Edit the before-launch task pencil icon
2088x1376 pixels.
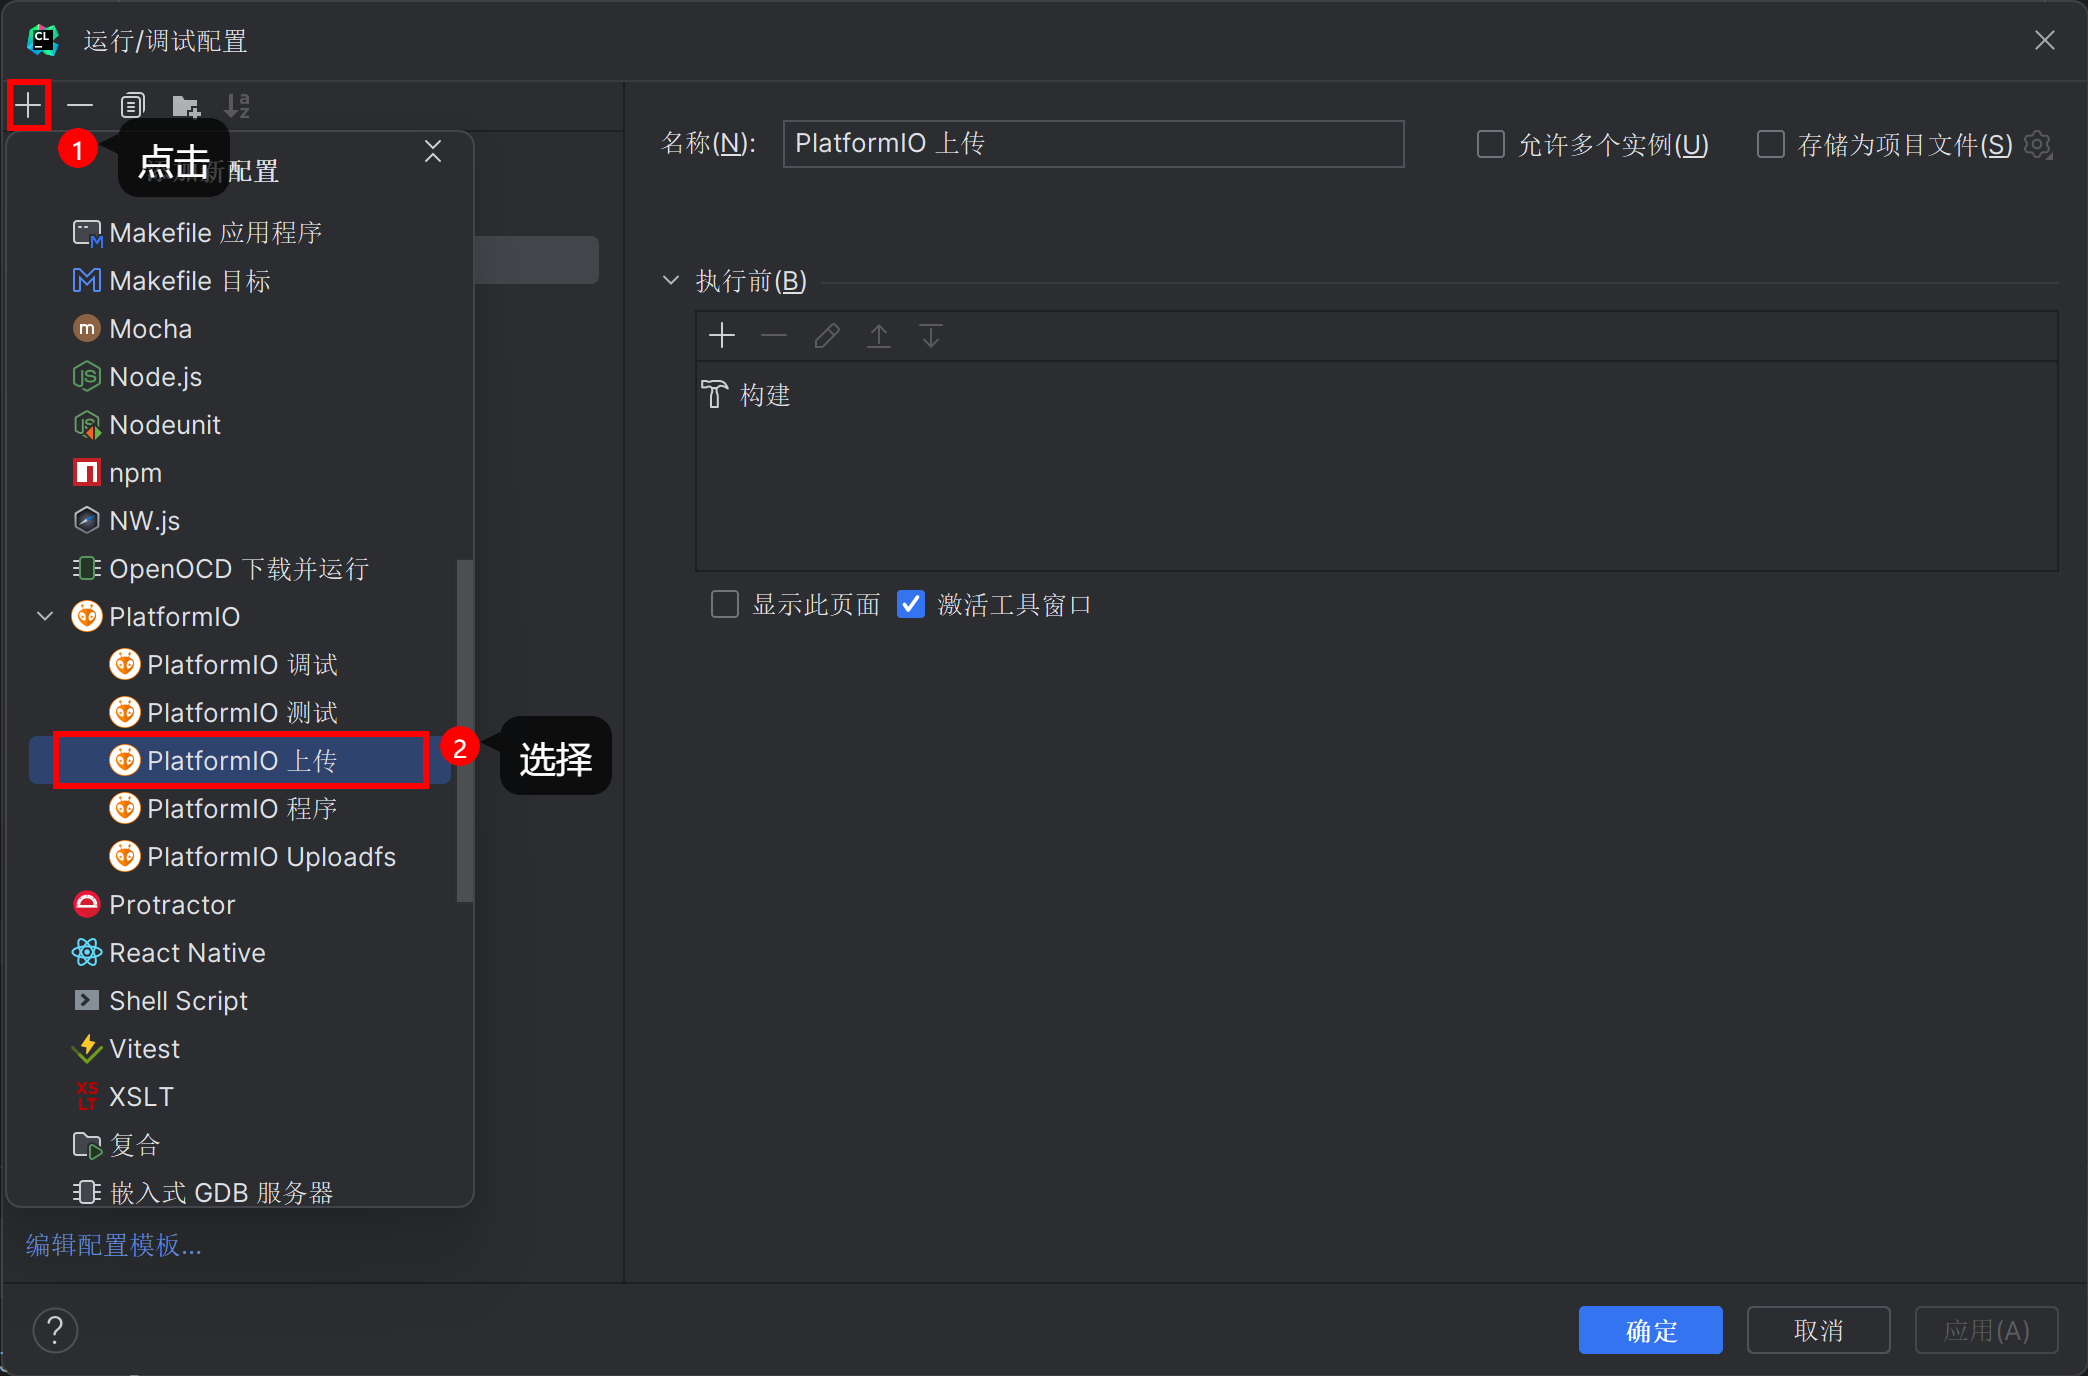pos(827,336)
